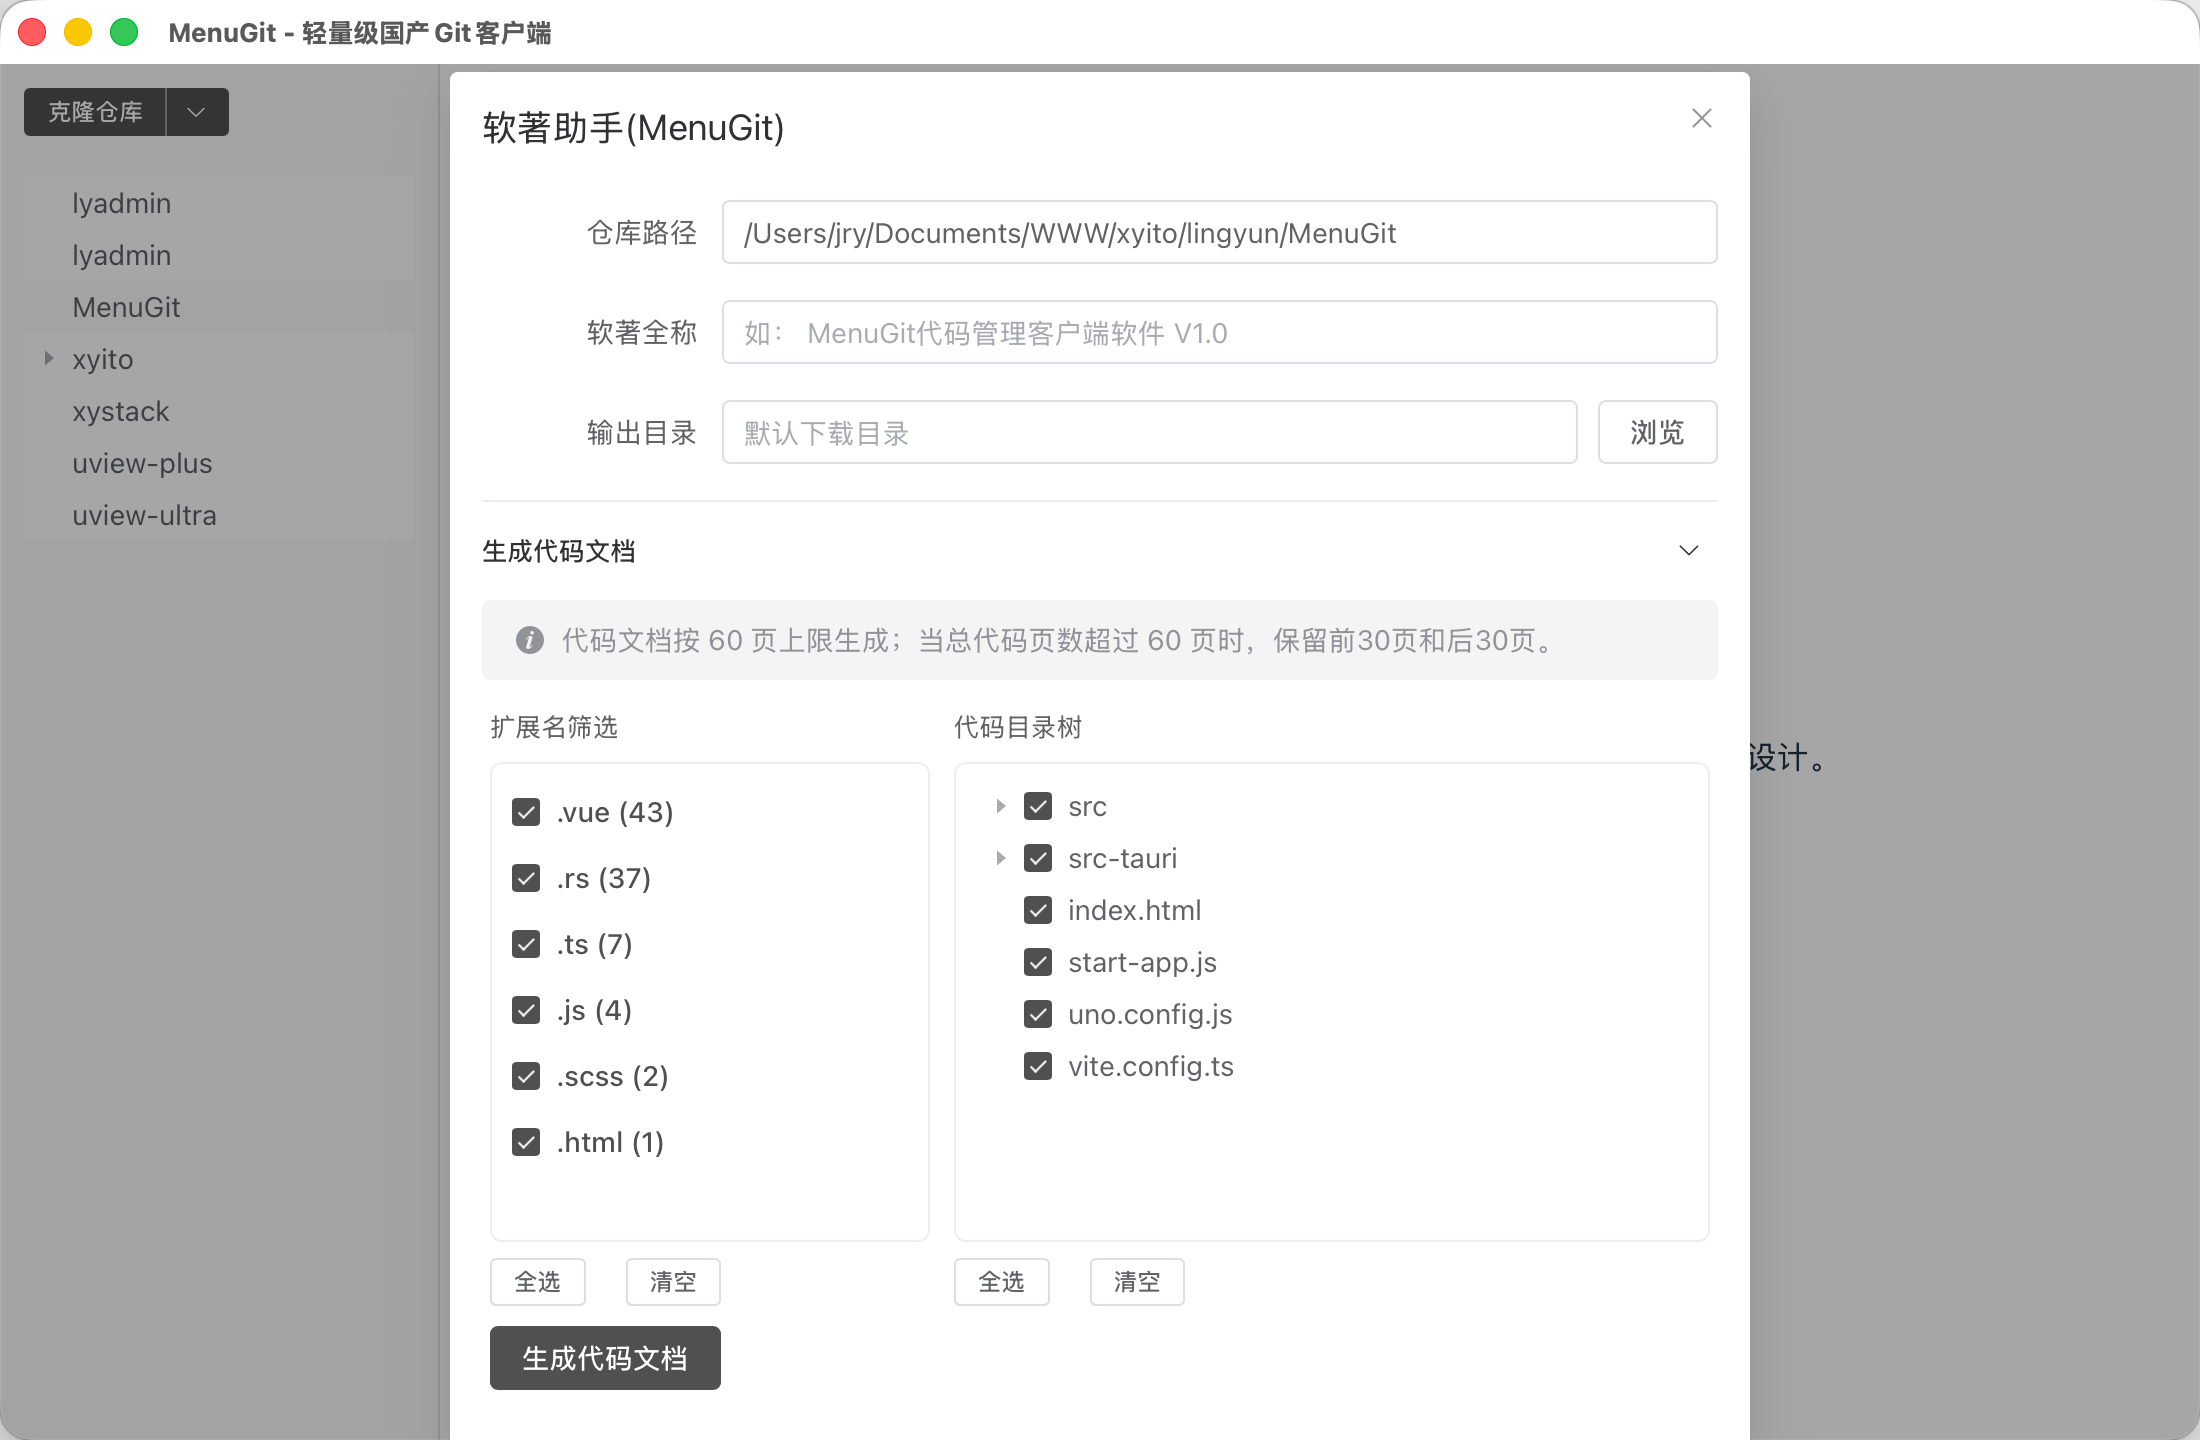Click 清空 under the code directory tree

tap(1136, 1282)
